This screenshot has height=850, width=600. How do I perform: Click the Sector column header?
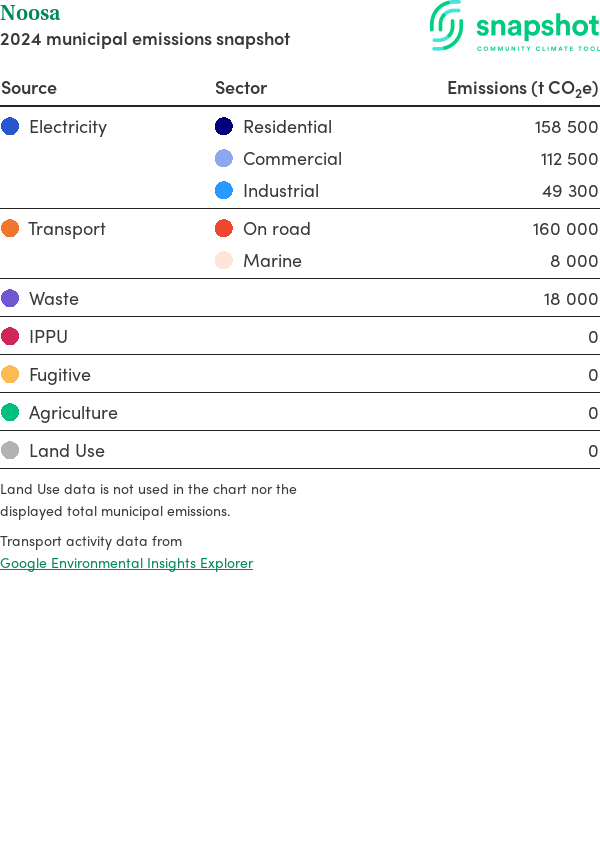[241, 88]
